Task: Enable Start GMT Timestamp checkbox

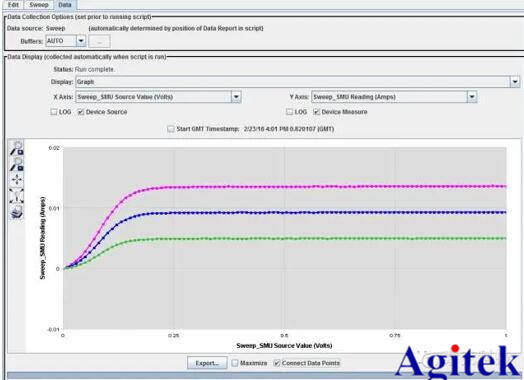Action: tap(170, 129)
